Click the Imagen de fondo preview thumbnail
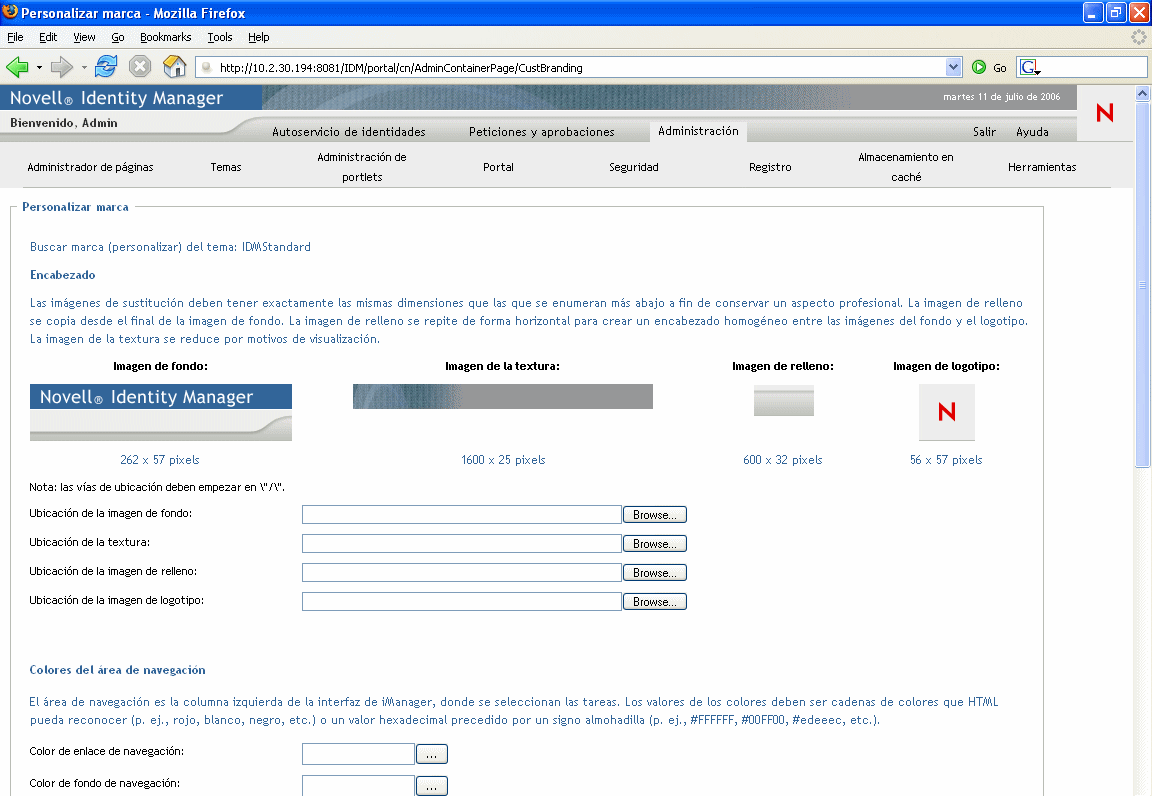Screen dimensions: 1152x796 pos(161,412)
